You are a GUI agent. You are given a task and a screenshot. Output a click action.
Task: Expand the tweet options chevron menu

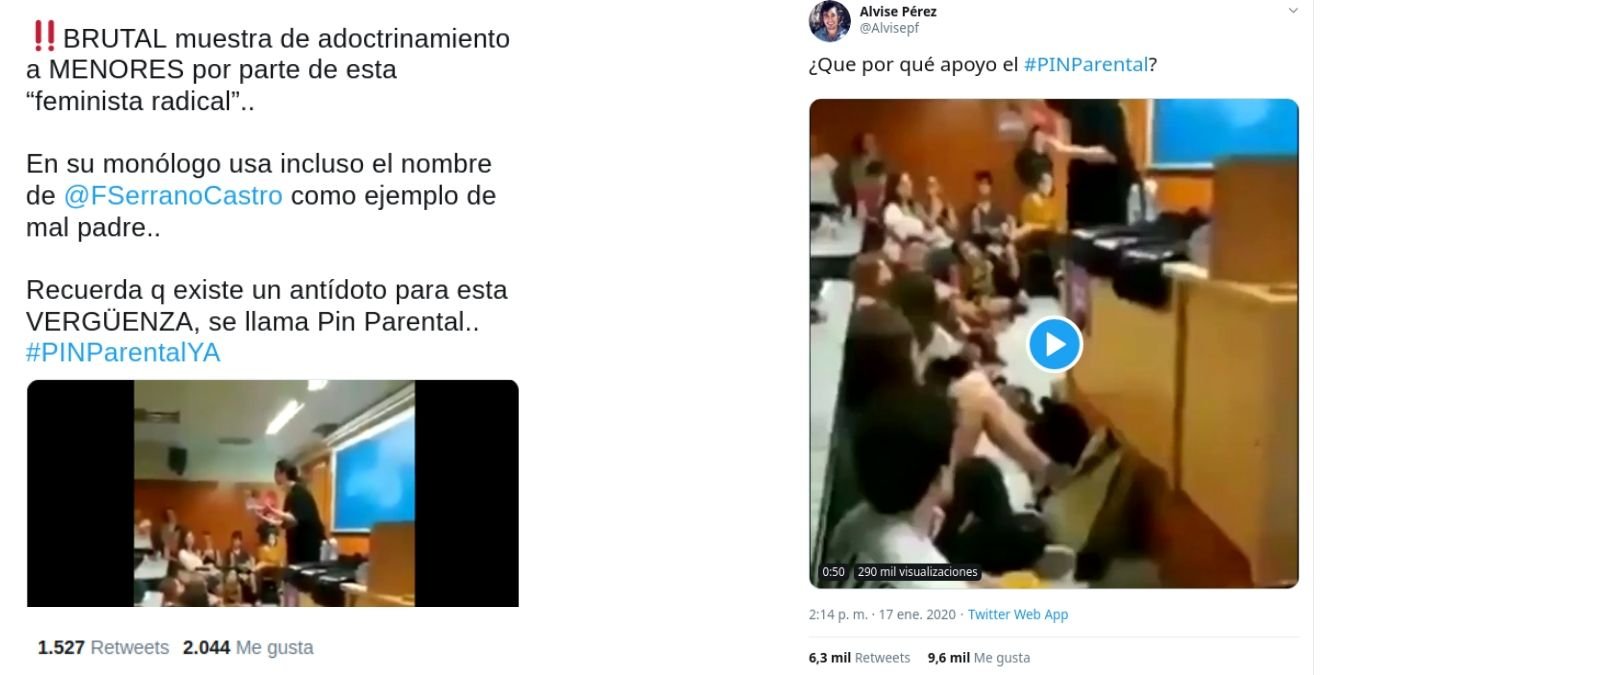[x=1292, y=11]
